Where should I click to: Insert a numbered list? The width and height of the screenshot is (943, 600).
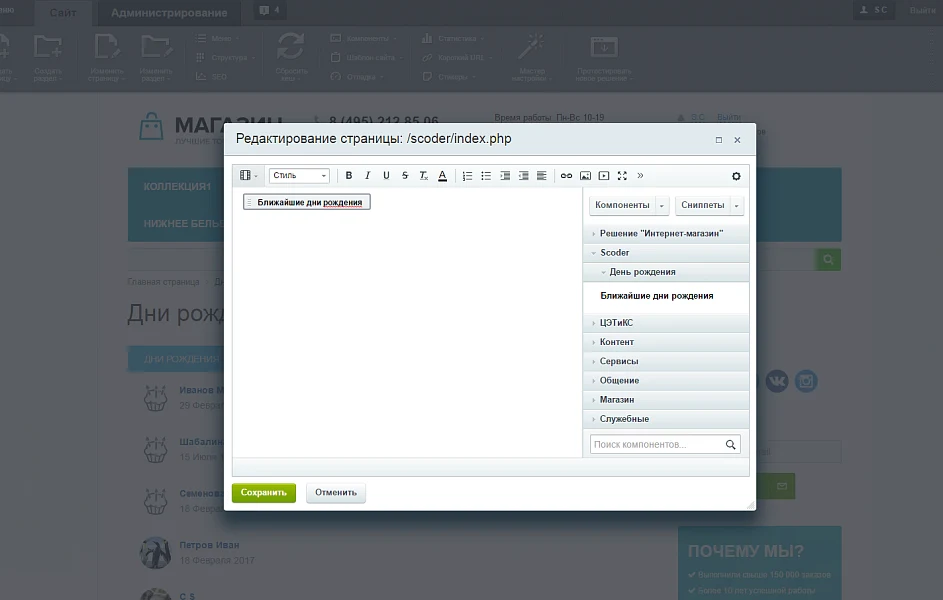(467, 176)
